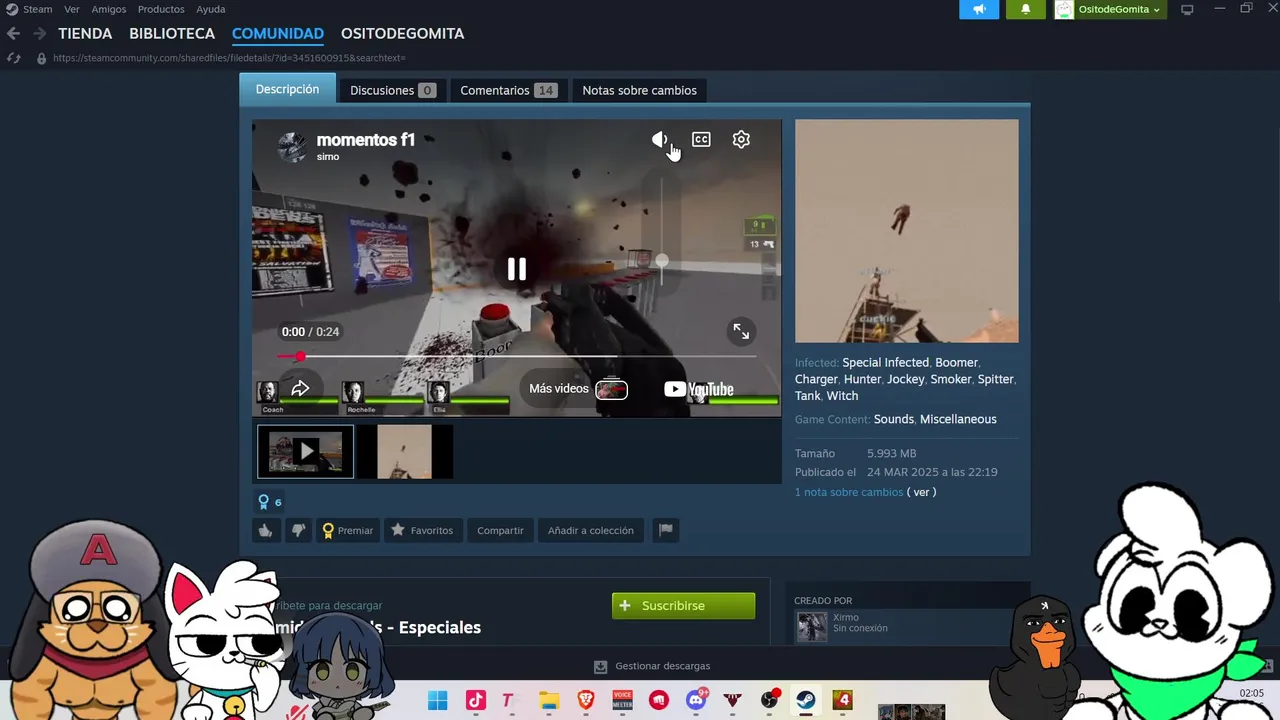Rate the item thumbs up
The width and height of the screenshot is (1280, 720).
point(265,530)
